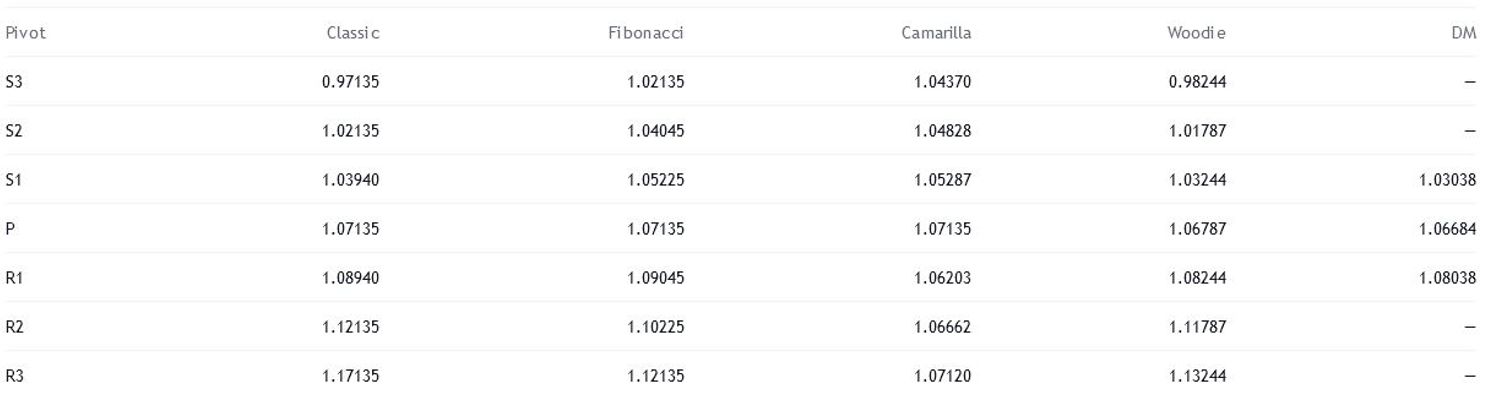This screenshot has width=1500, height=402.
Task: Select Fibonacci R1 value 1.09045
Action: point(656,278)
